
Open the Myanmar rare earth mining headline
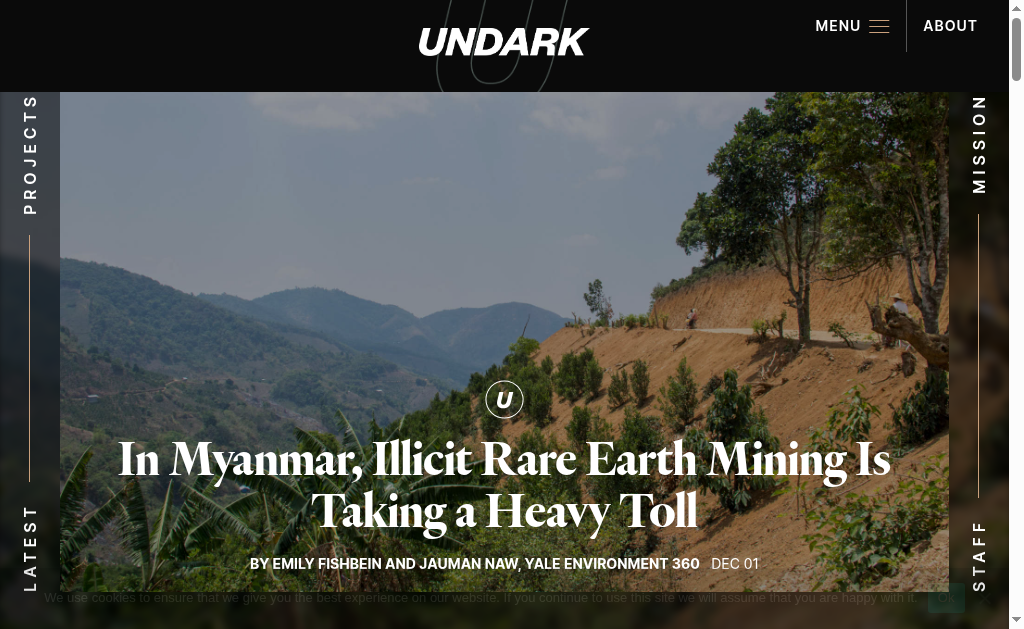[504, 485]
